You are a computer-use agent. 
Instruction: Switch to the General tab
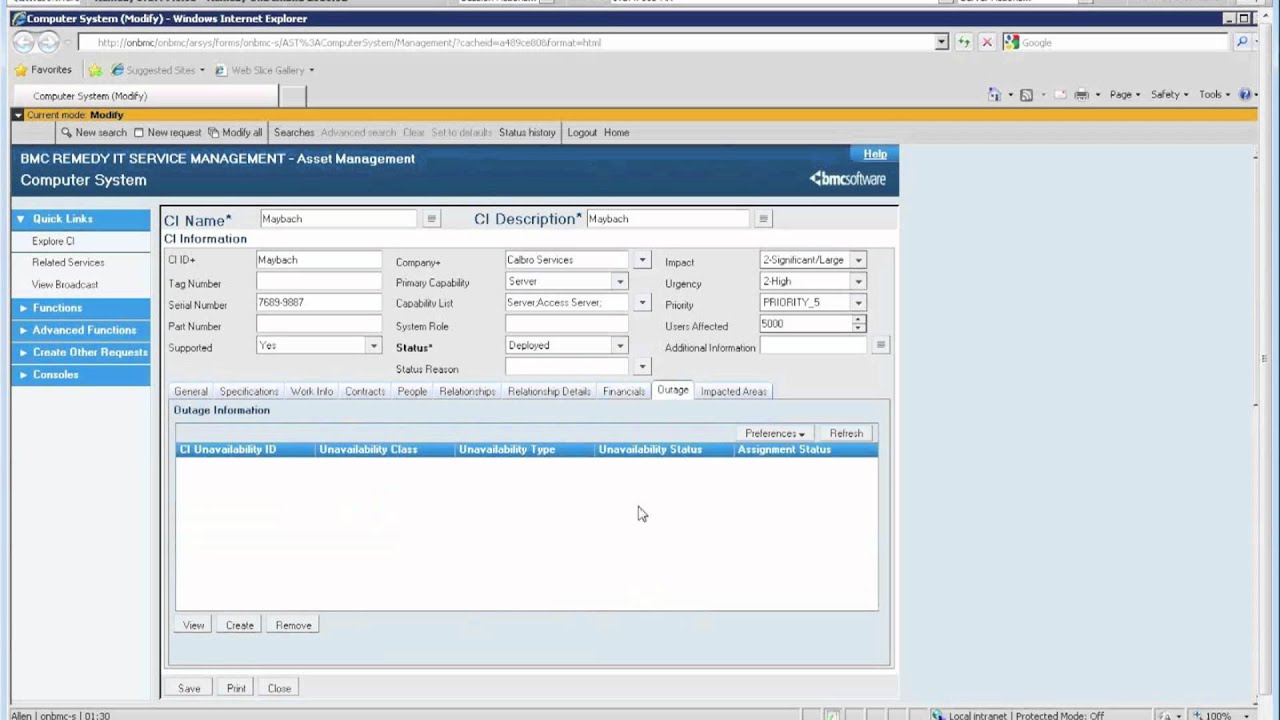tap(191, 391)
